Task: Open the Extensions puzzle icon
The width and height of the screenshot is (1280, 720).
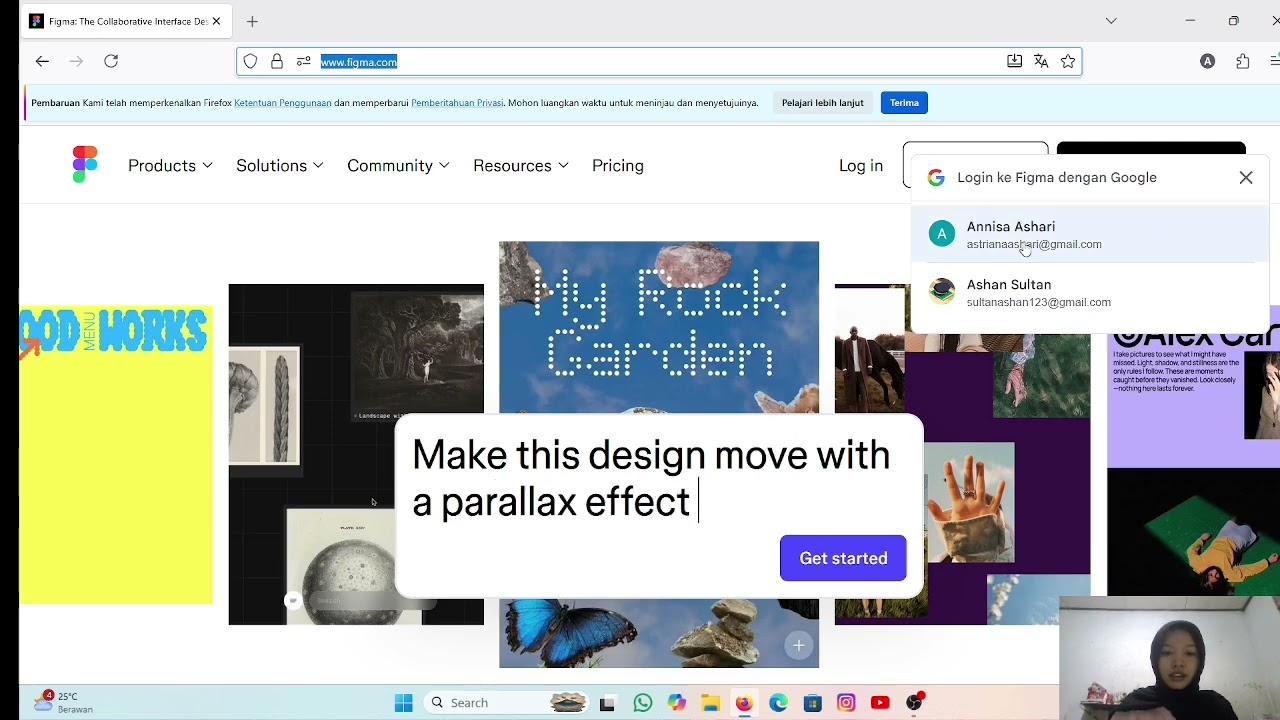Action: point(1243,61)
